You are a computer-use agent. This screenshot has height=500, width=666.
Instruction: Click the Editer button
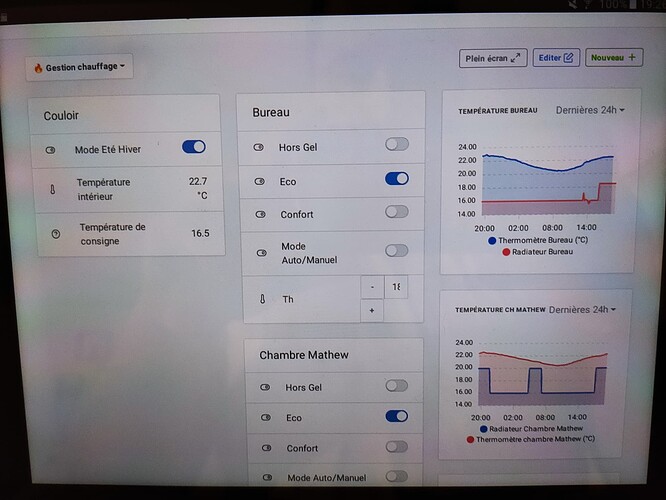coord(555,58)
